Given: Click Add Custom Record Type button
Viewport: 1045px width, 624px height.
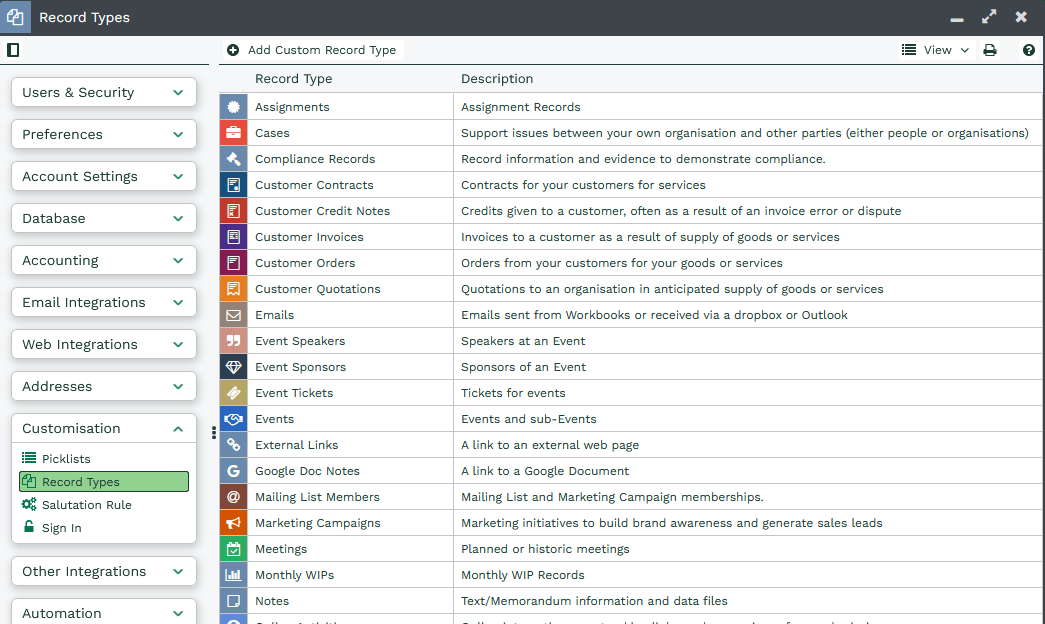Looking at the screenshot, I should click(312, 50).
